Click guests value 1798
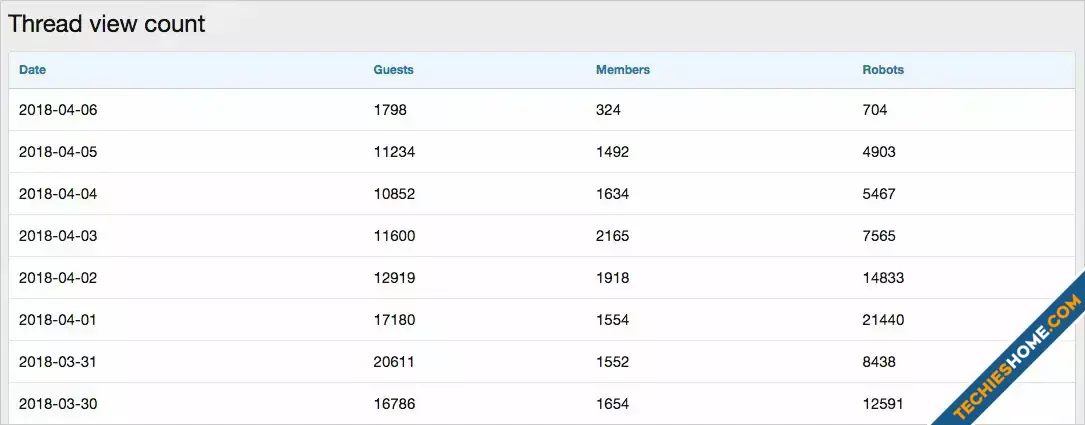The image size is (1085, 425). (x=390, y=110)
